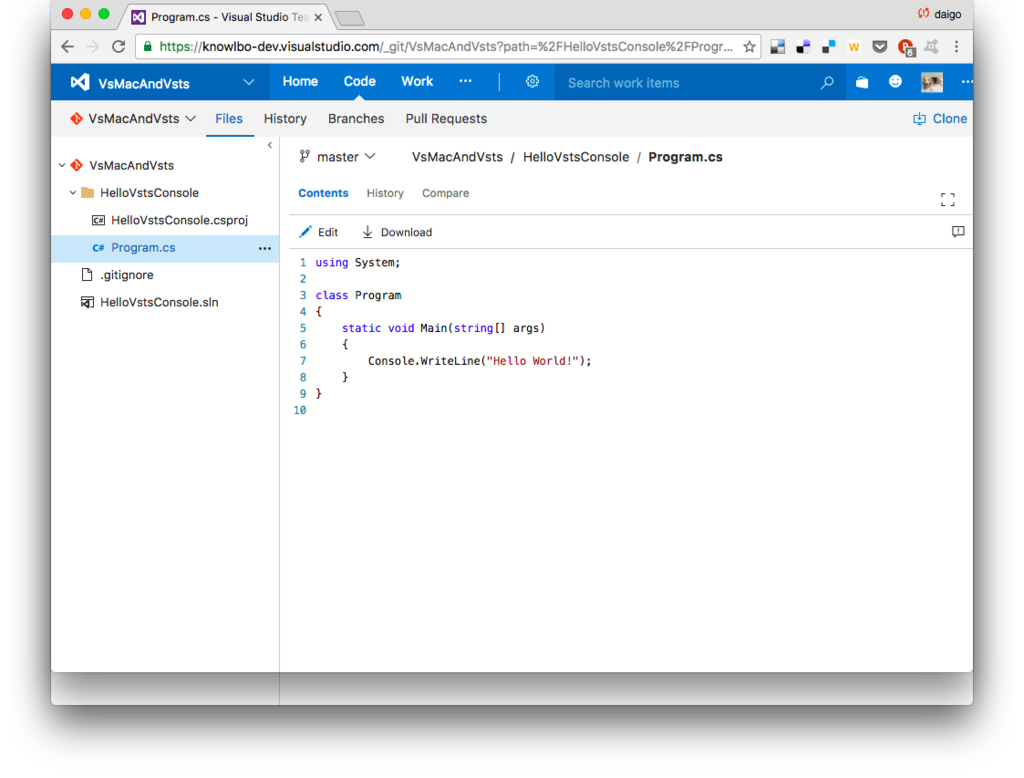
Task: Click the 'using System;' code line
Action: 357,263
